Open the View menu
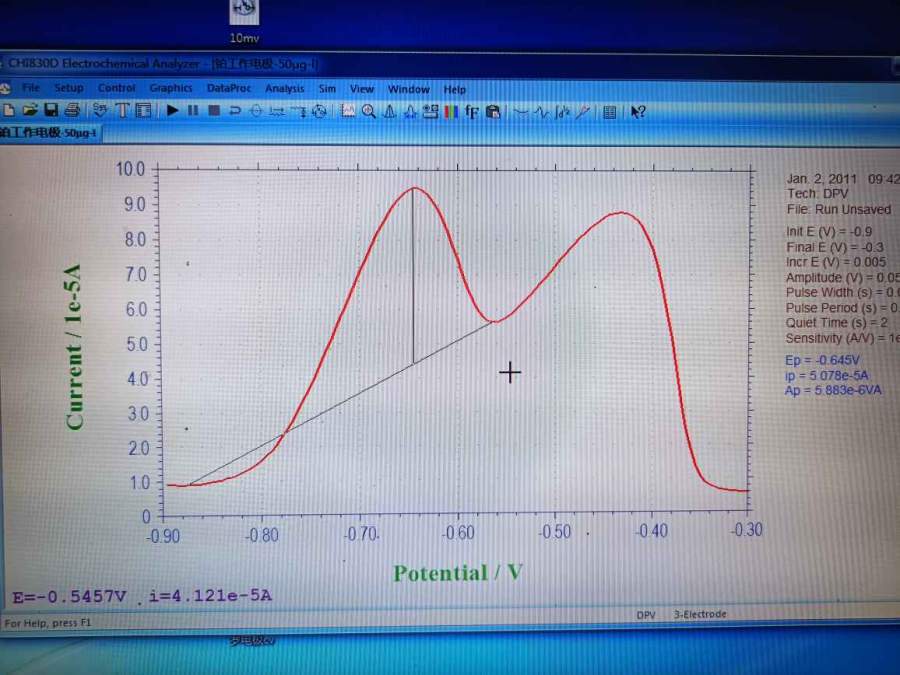 tap(362, 89)
